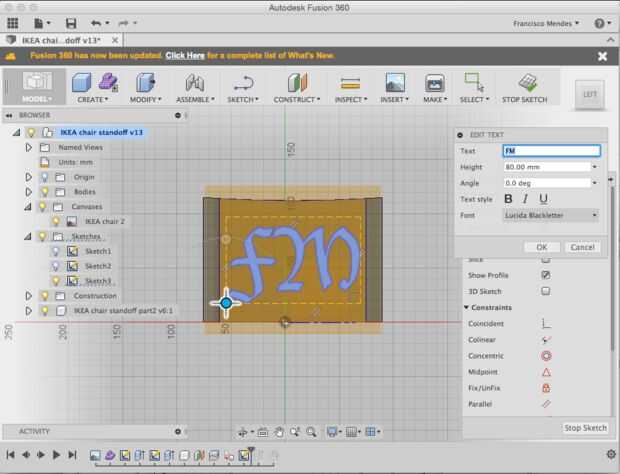
Task: Click the Text input field
Action: [551, 151]
